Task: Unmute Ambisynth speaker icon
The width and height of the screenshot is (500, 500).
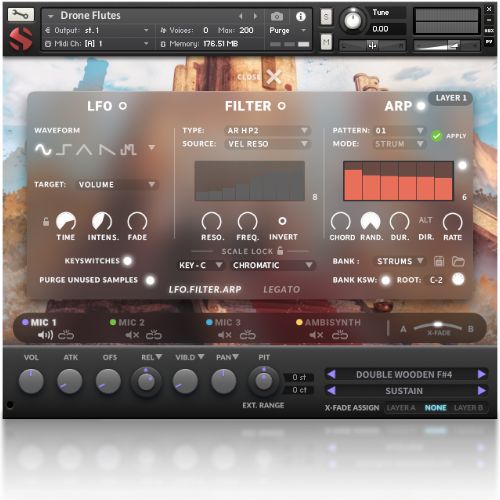Action: coord(316,335)
